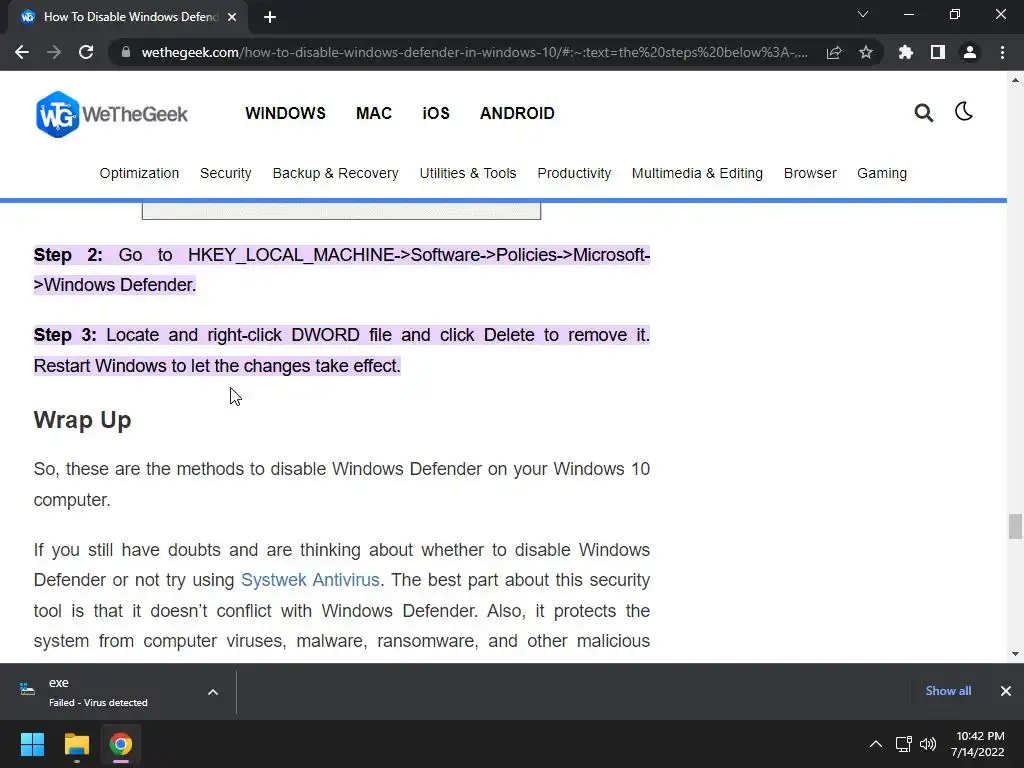Open the MAC menu item

pos(374,113)
